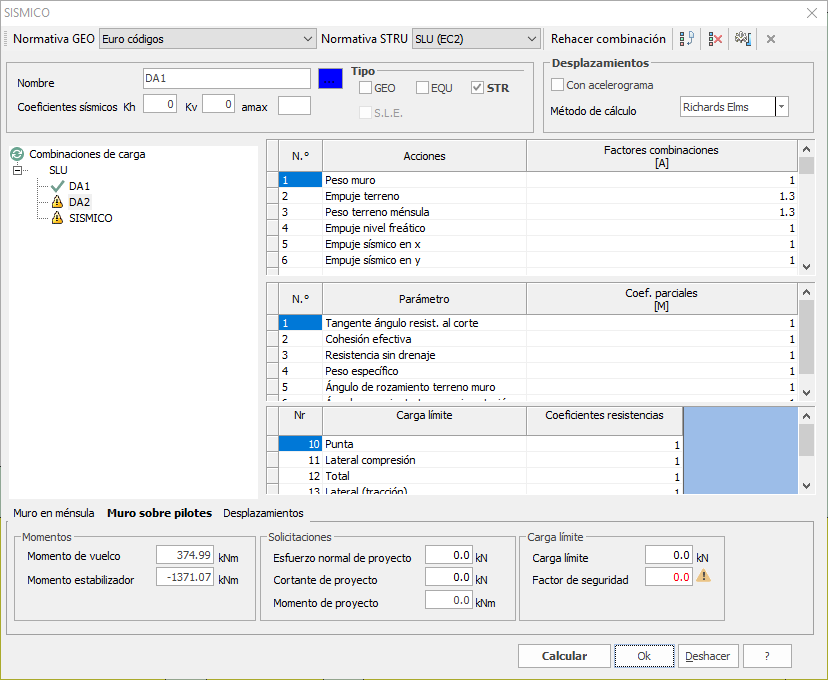The width and height of the screenshot is (828, 680).
Task: Select Combinaciones de carga root node
Action: tap(87, 154)
